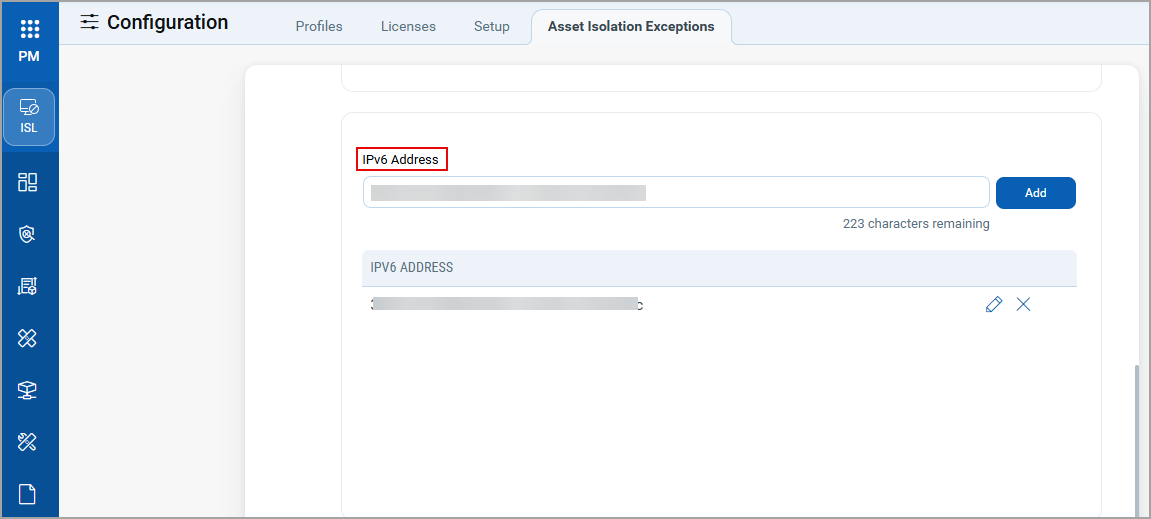
Task: Open the jobs list sidebar icon
Action: pyautogui.click(x=28, y=286)
